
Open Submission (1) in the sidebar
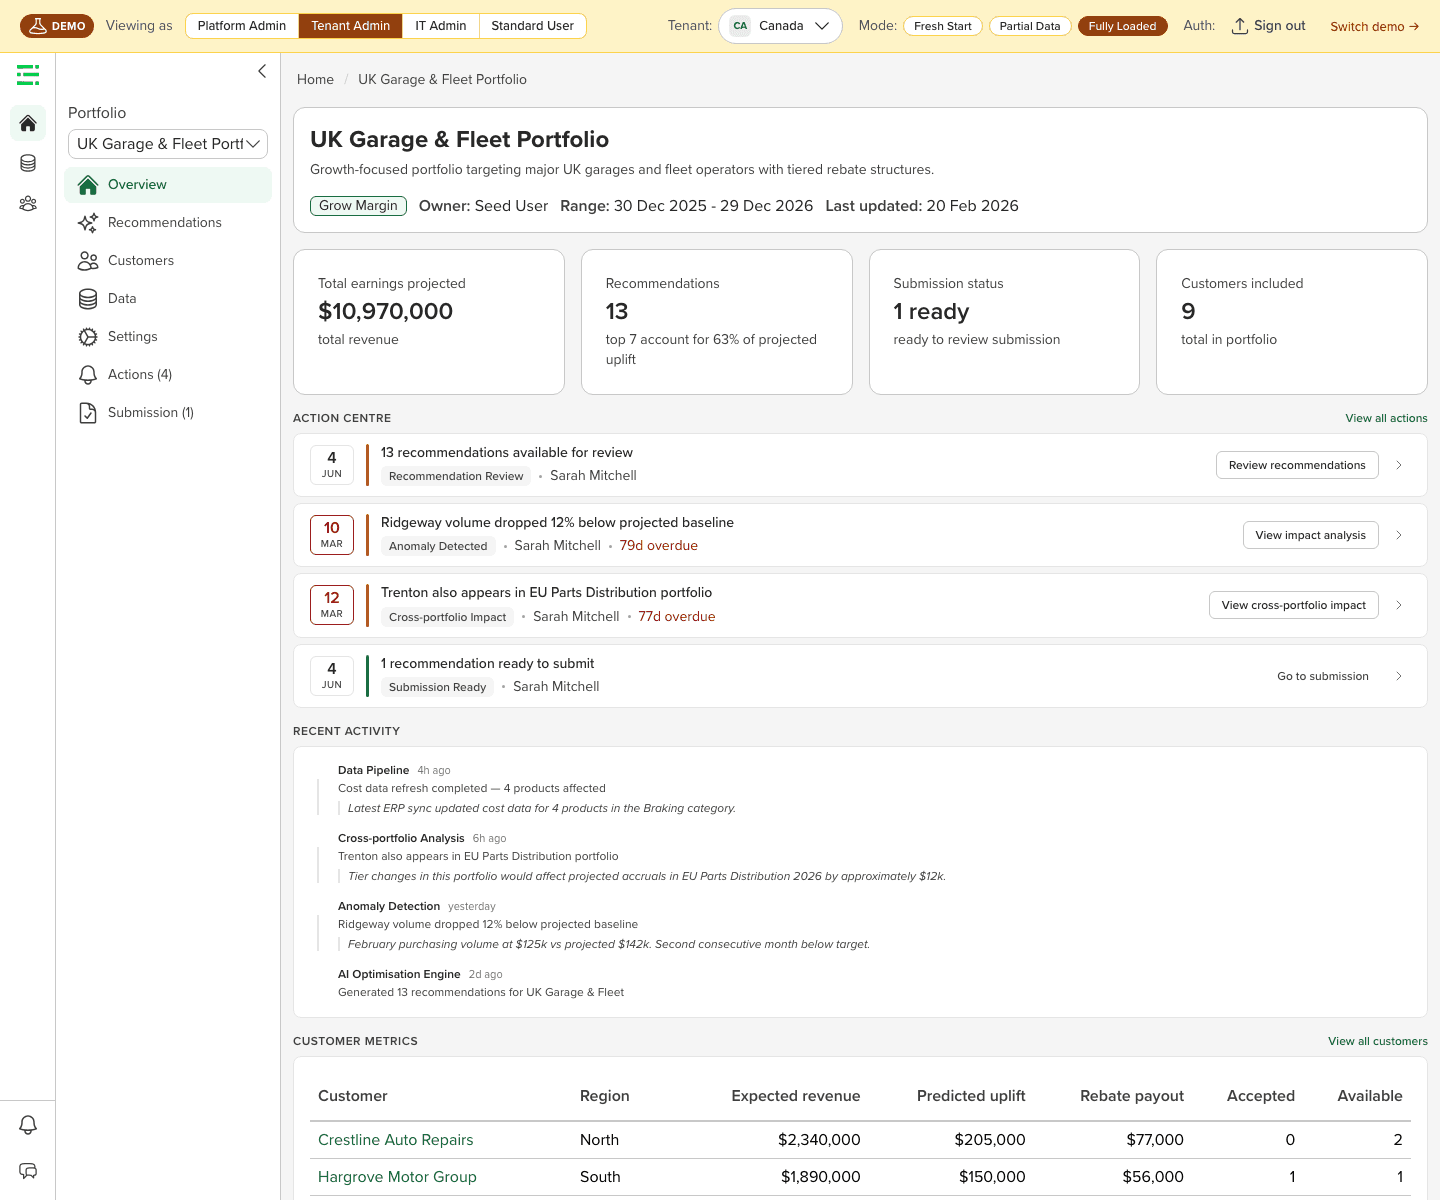(x=168, y=413)
